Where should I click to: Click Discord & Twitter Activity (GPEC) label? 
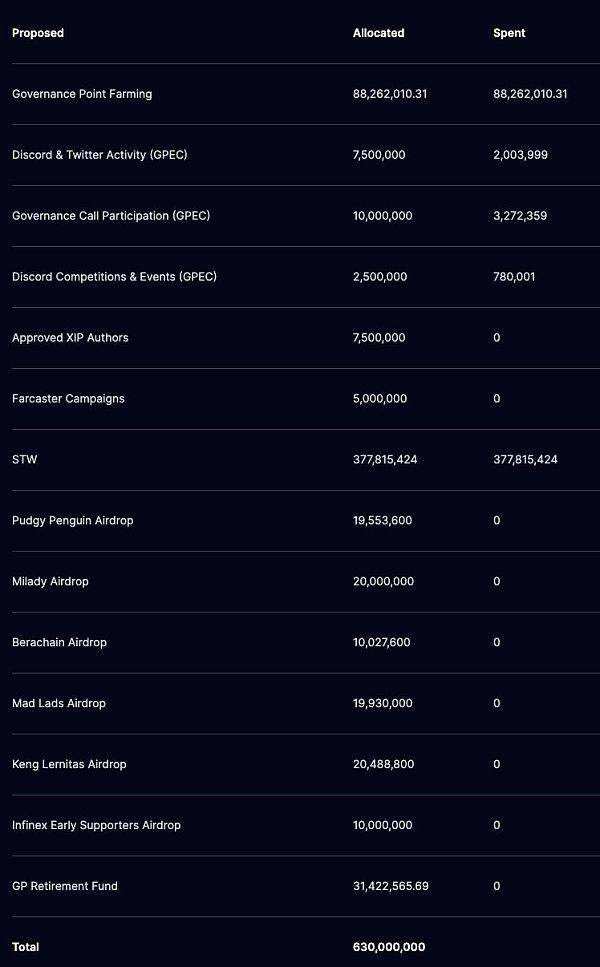(99, 155)
